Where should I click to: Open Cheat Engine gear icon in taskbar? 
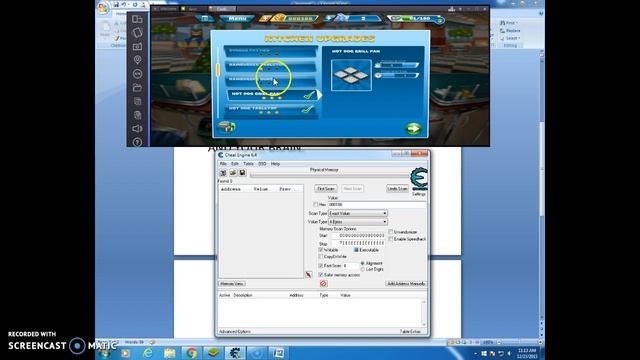[235, 353]
